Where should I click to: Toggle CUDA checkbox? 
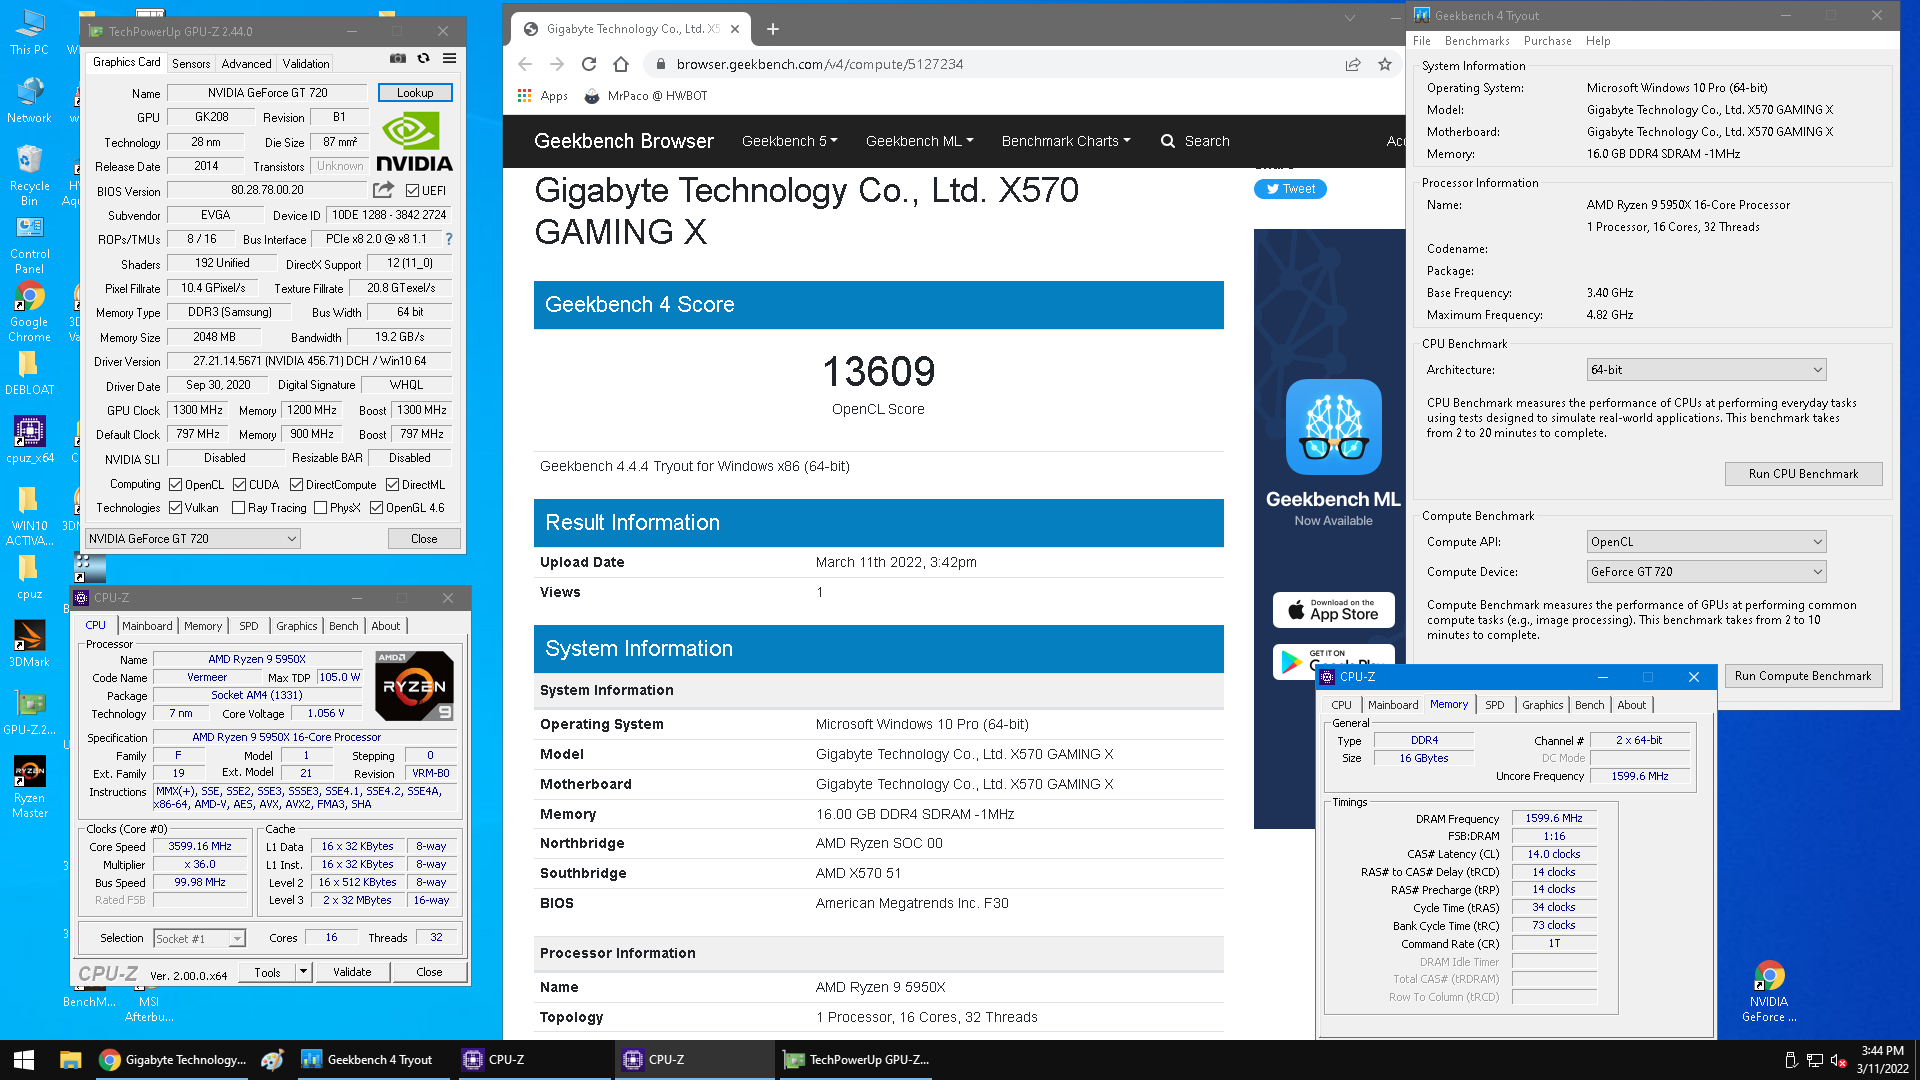click(240, 484)
